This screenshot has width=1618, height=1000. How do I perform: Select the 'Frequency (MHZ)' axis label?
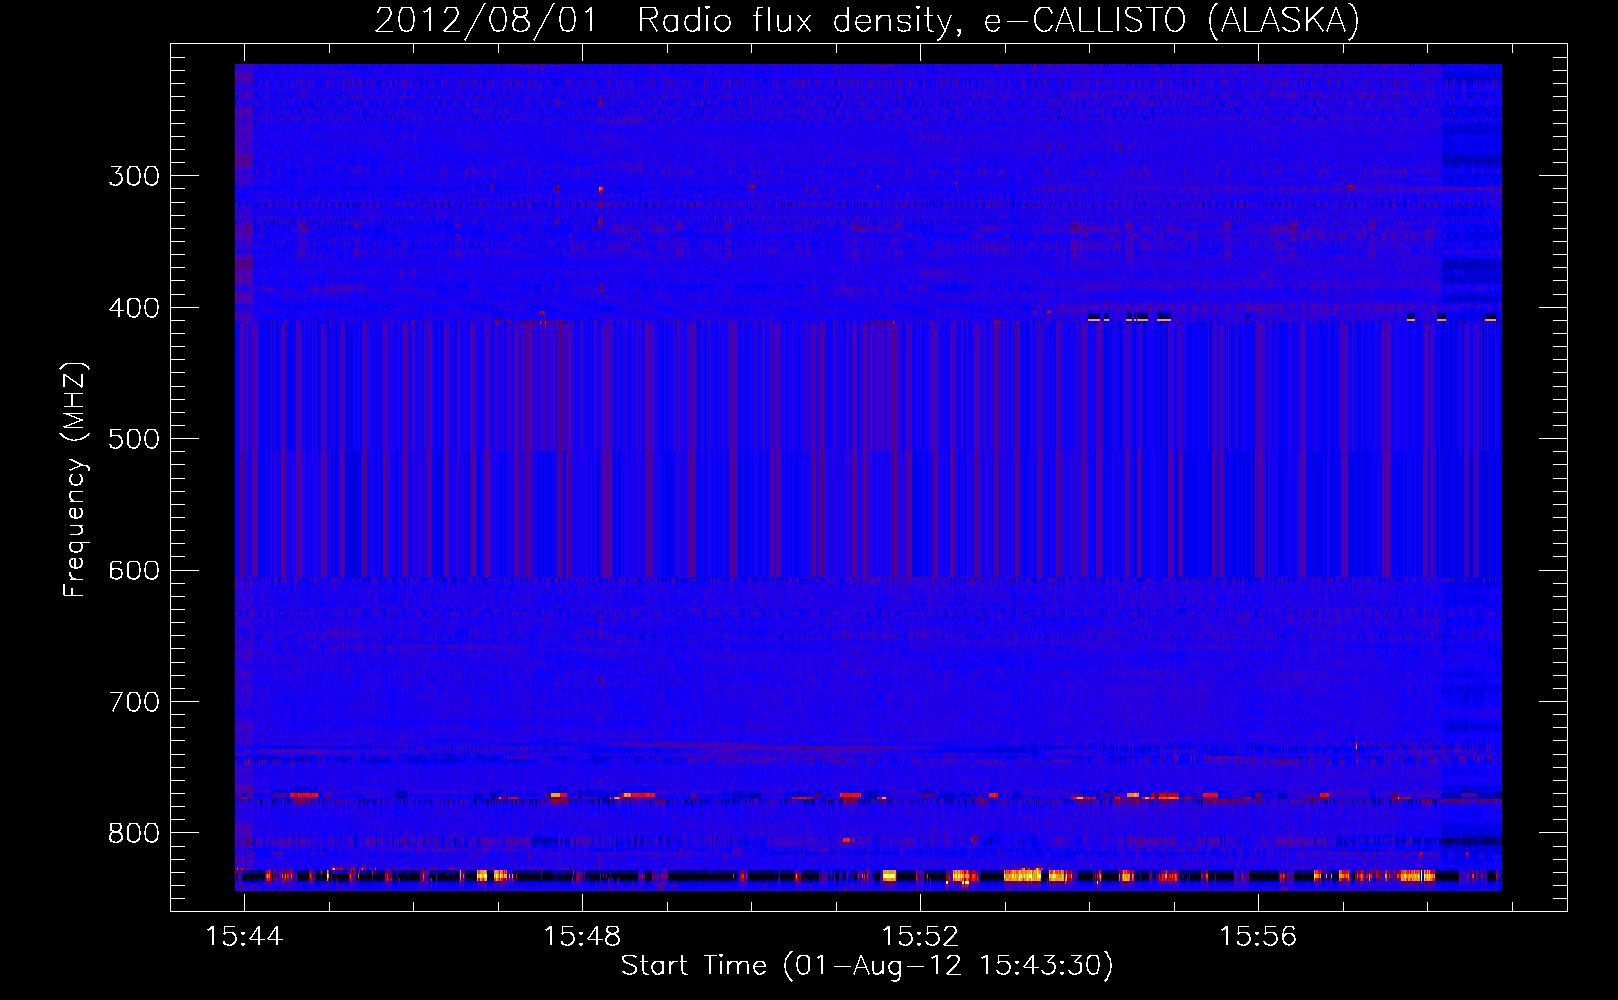(x=75, y=480)
